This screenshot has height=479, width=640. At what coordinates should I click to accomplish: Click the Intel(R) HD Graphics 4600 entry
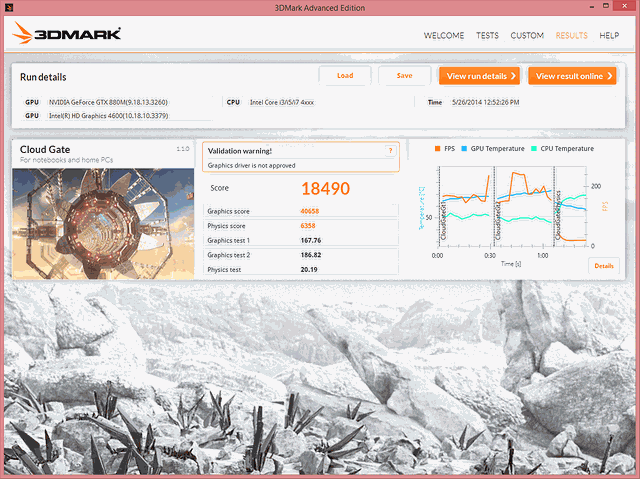109,116
